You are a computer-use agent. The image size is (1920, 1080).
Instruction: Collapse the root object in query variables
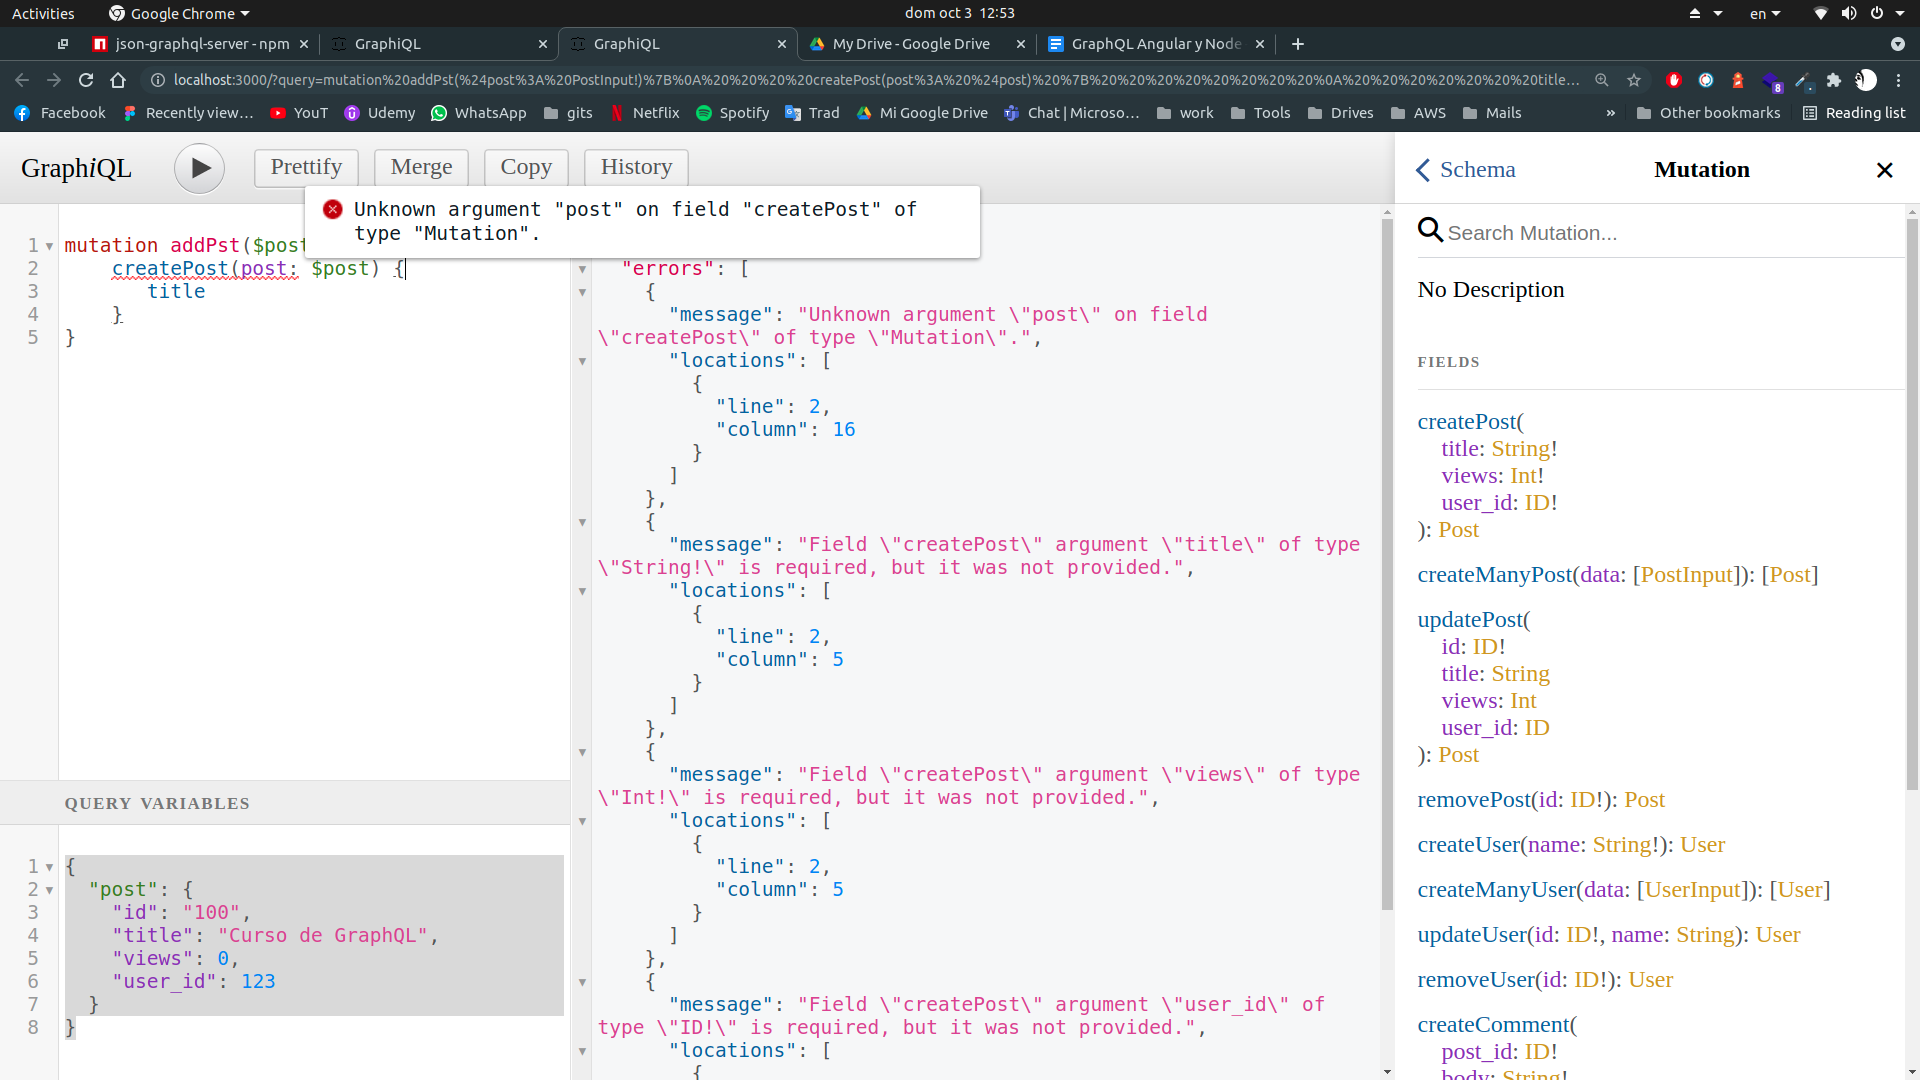pos(49,867)
